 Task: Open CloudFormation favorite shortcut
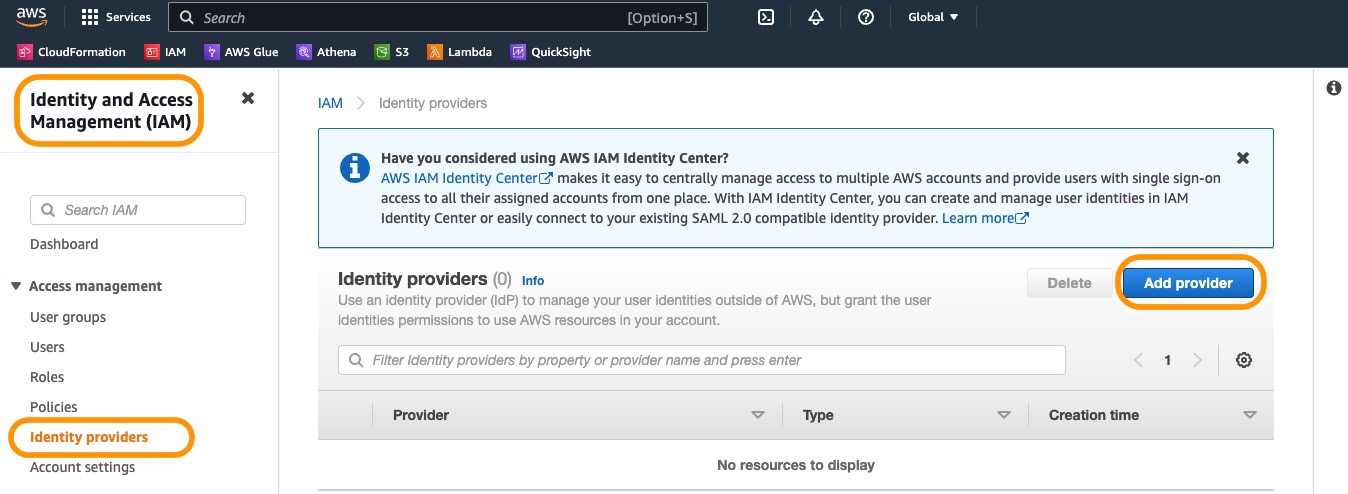click(72, 52)
